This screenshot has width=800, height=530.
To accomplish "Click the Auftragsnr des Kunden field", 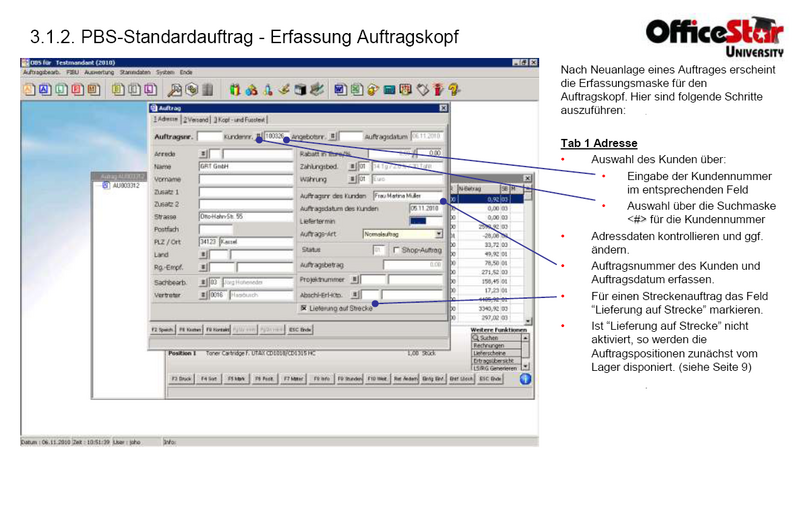I will coord(408,196).
